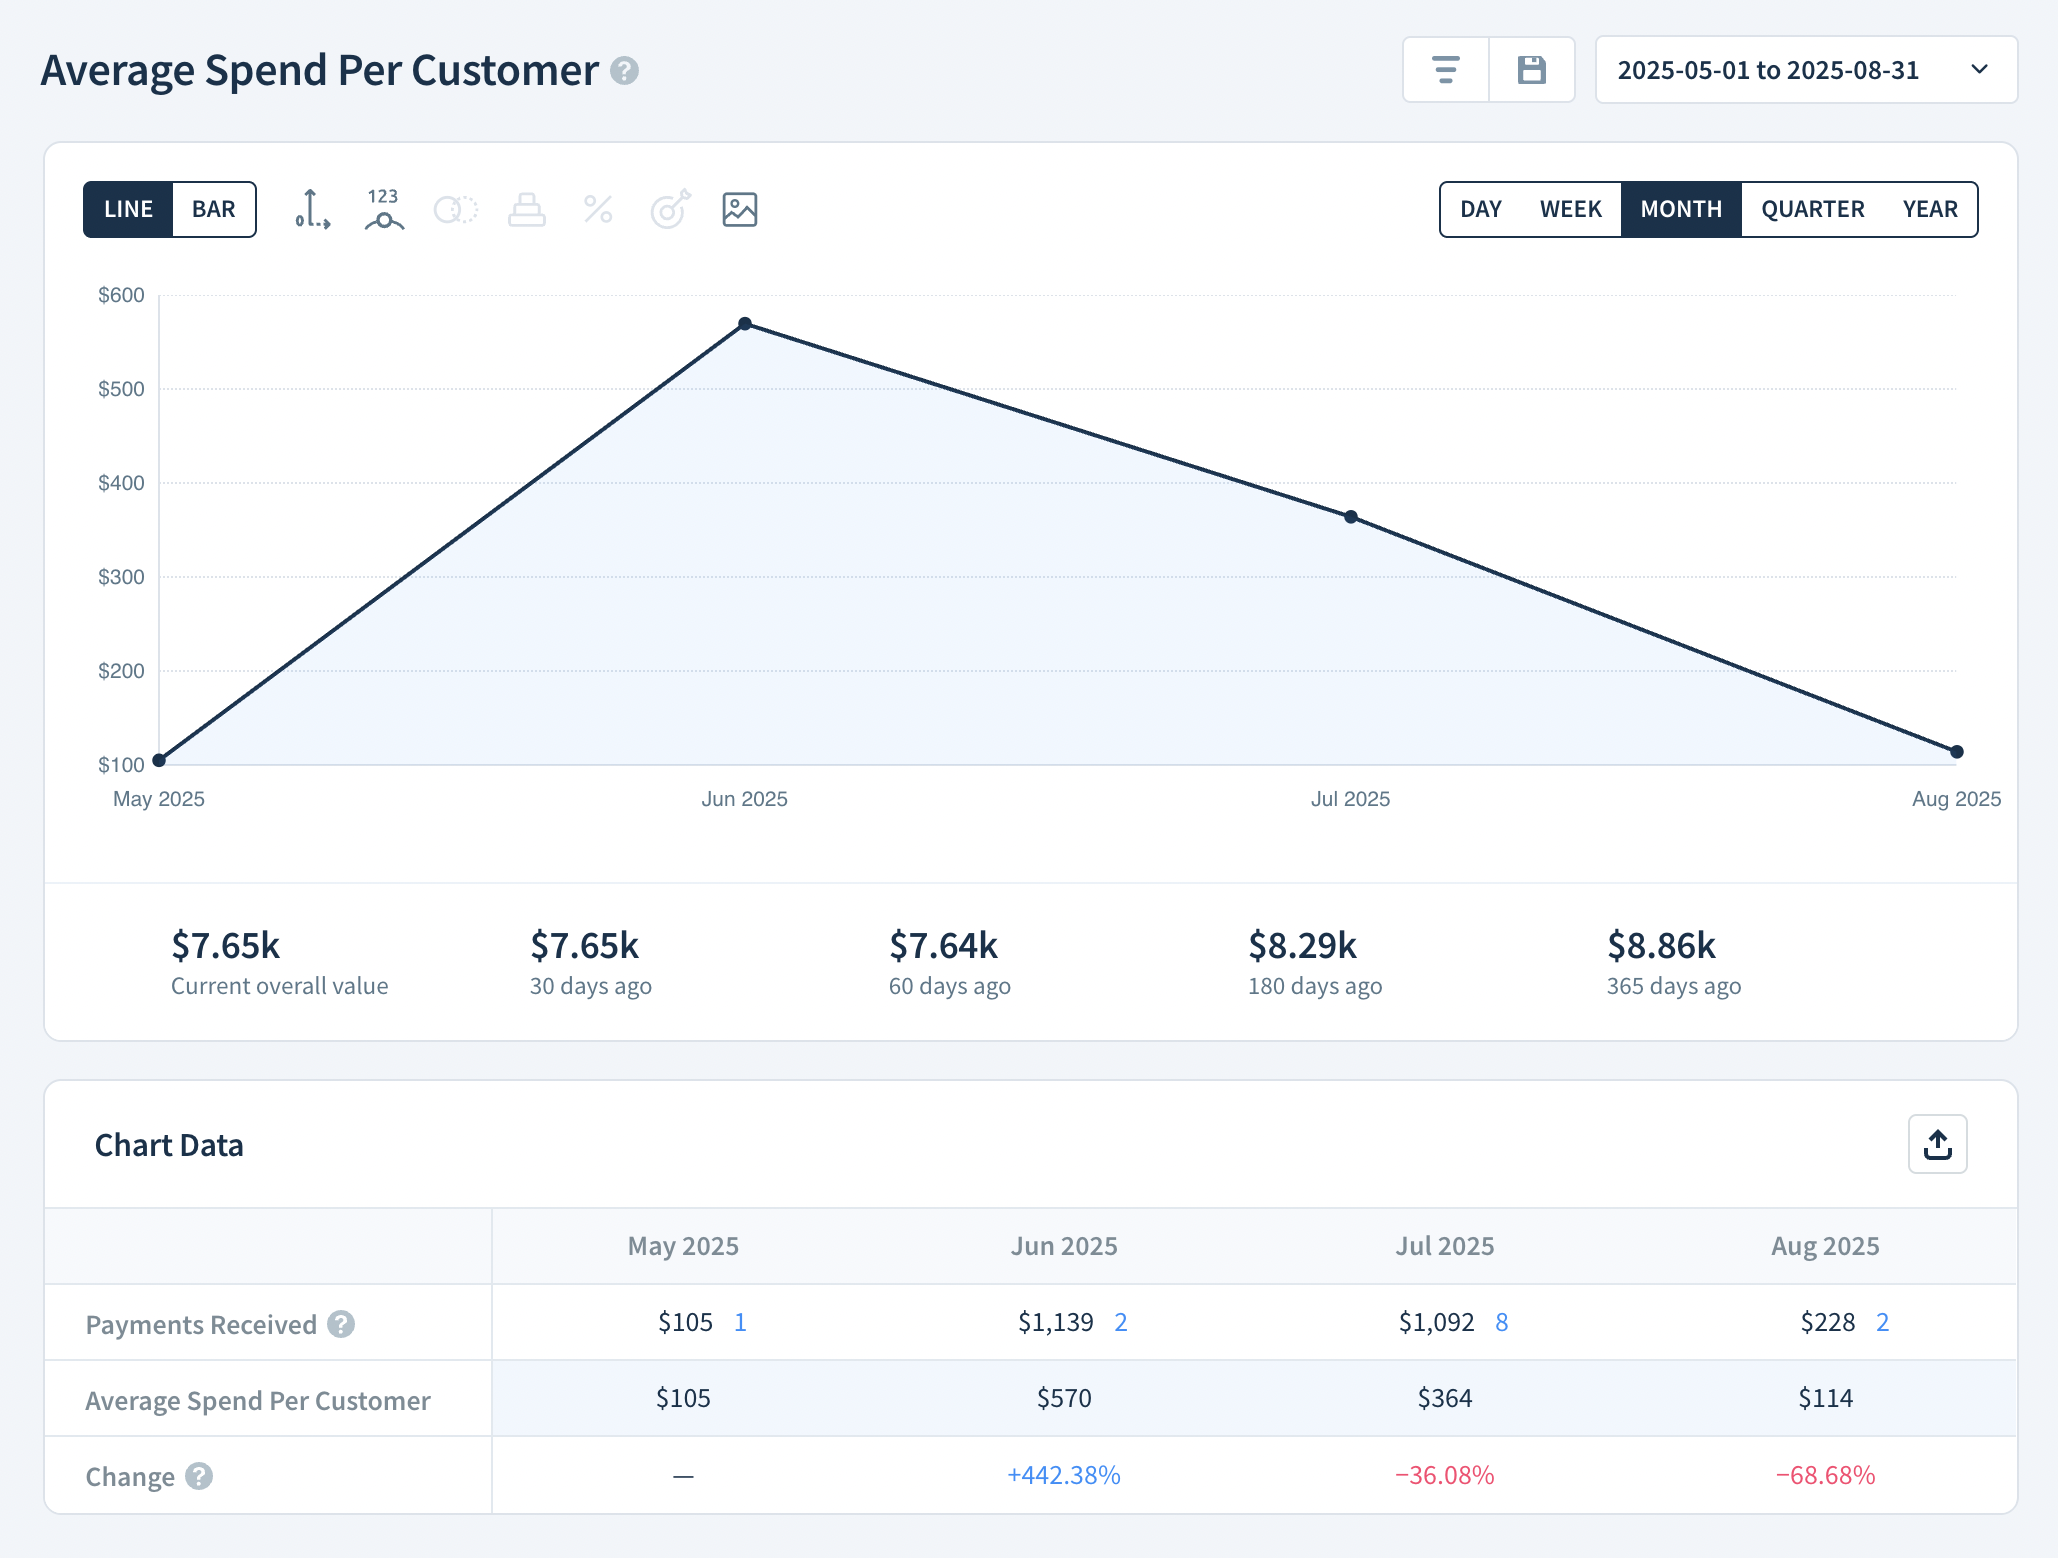
Task: Click the Jun 2025 peak data point
Action: coord(745,322)
